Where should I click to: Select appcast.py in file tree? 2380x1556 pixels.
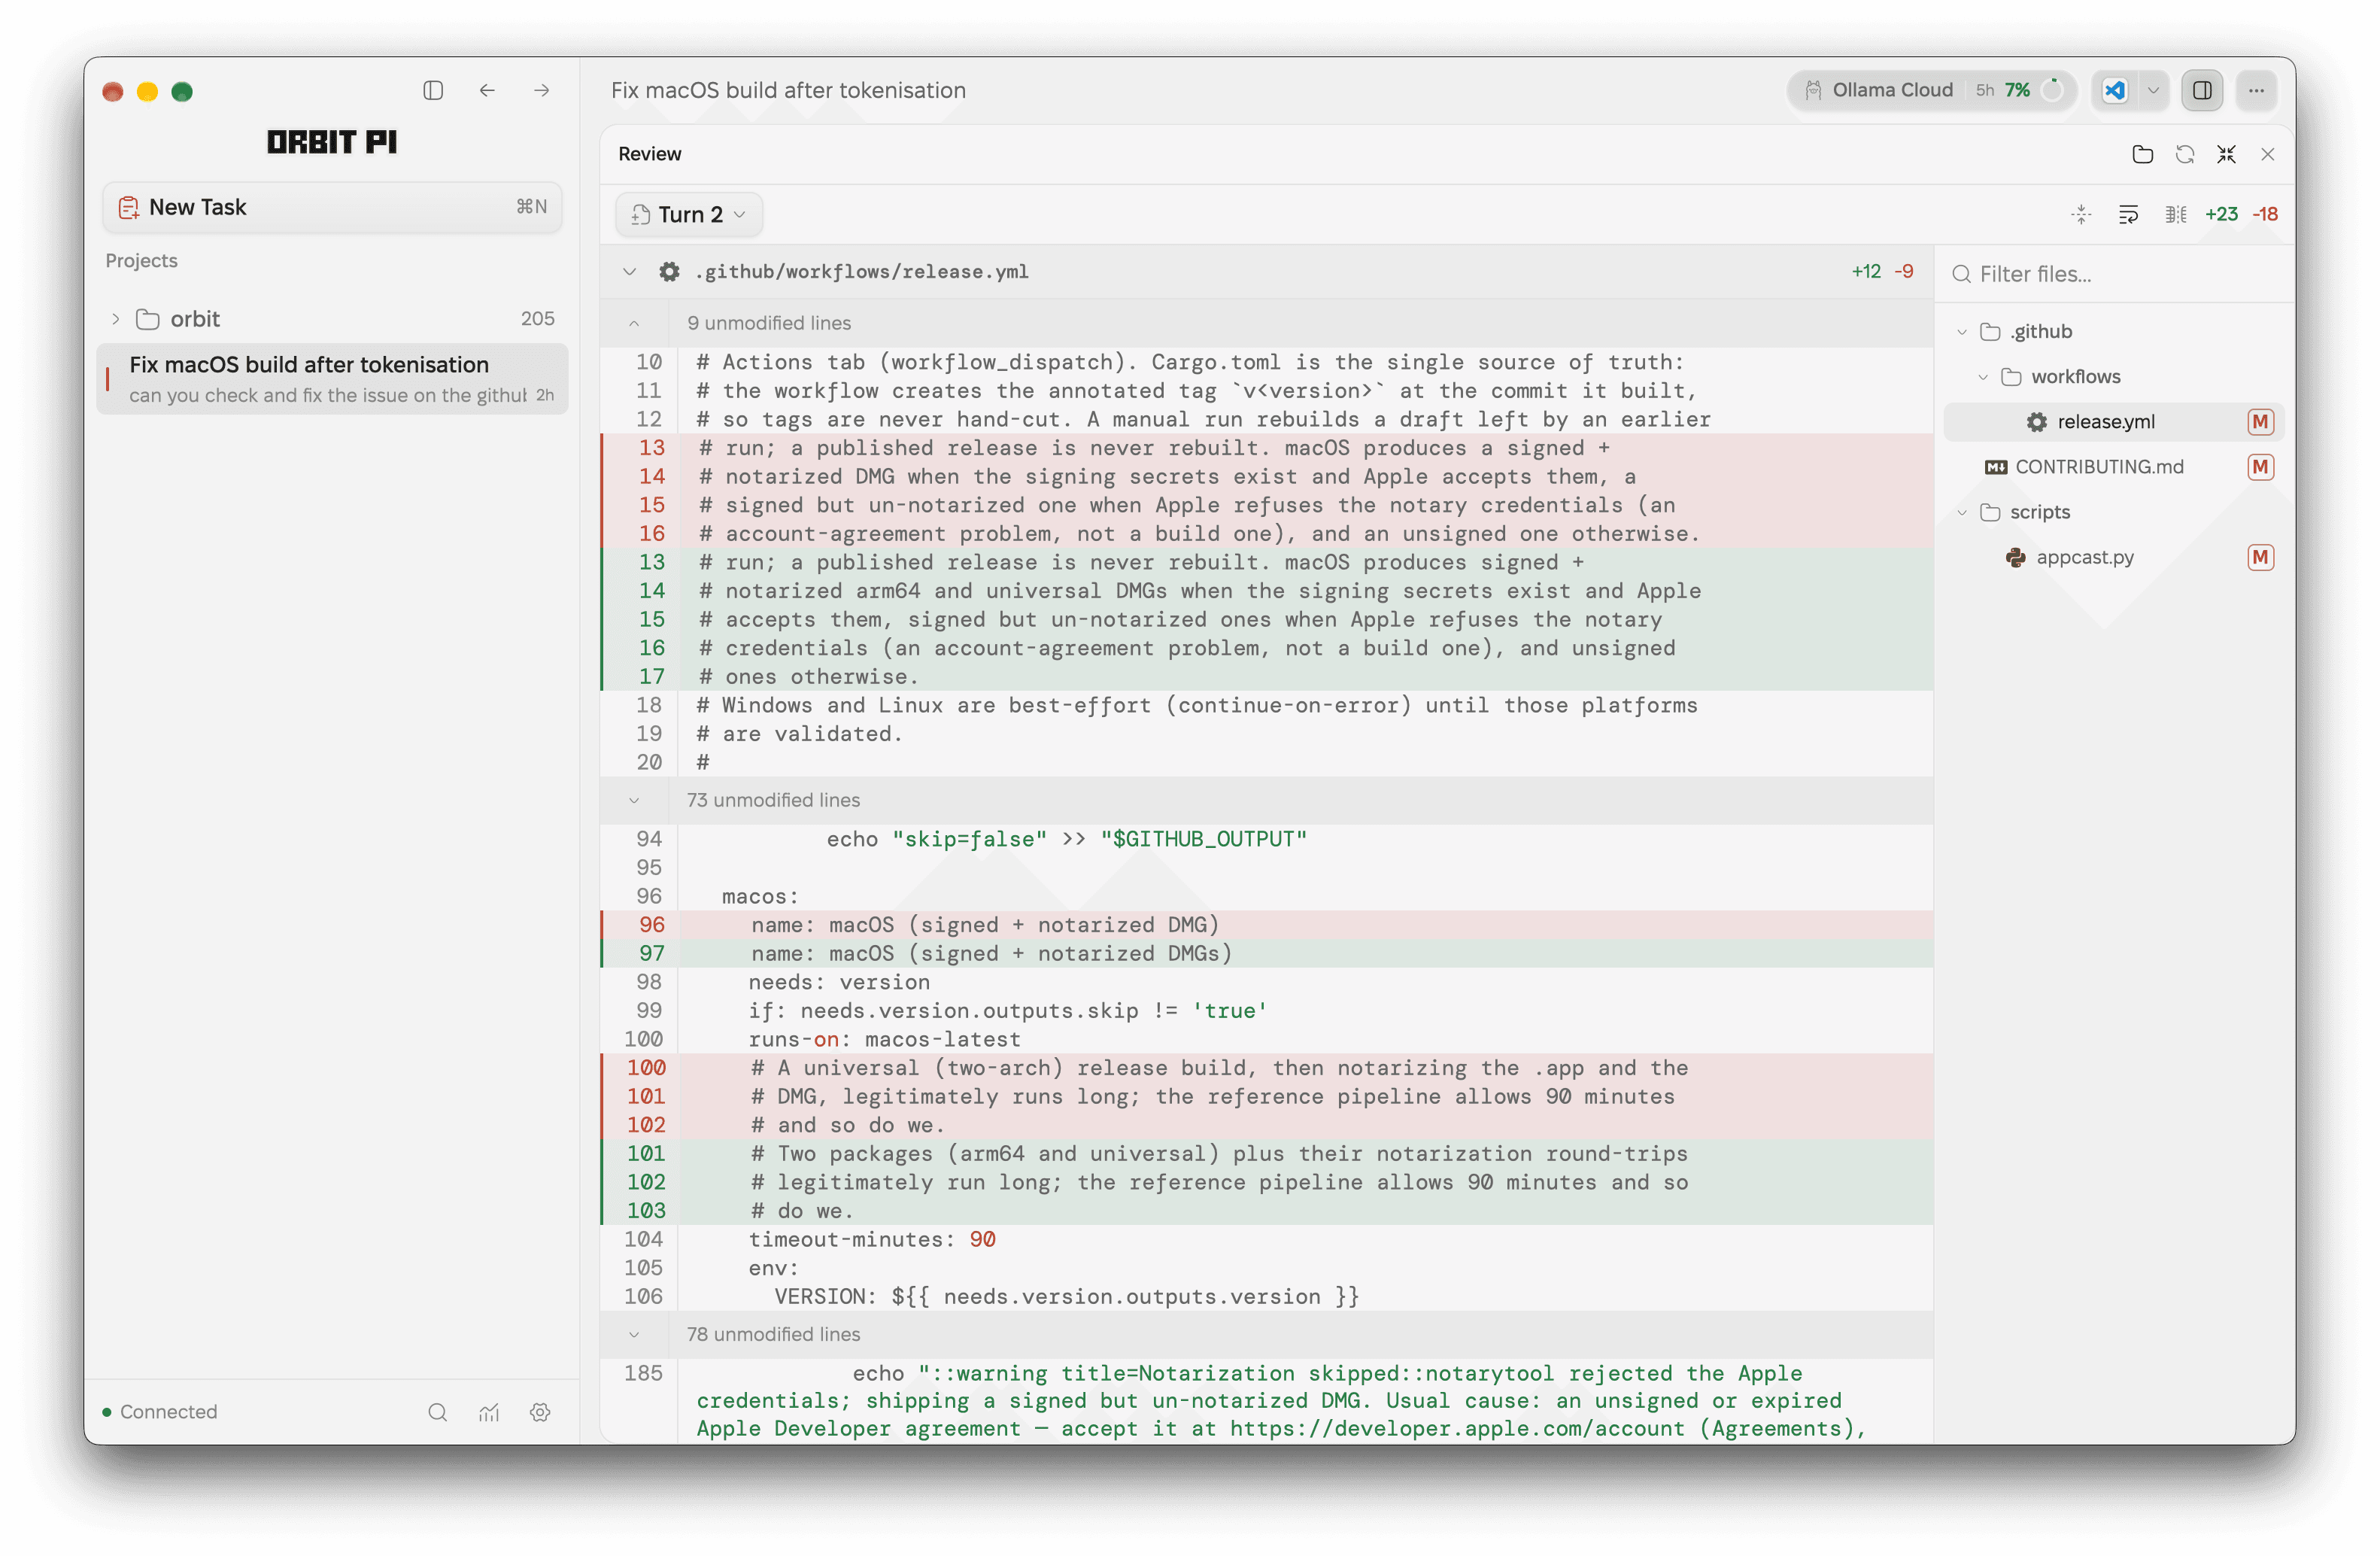pos(2113,557)
